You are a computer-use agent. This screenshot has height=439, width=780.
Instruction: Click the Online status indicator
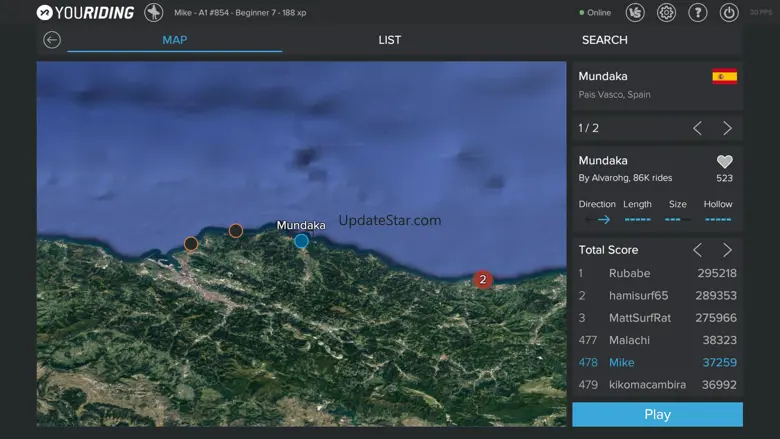point(595,12)
